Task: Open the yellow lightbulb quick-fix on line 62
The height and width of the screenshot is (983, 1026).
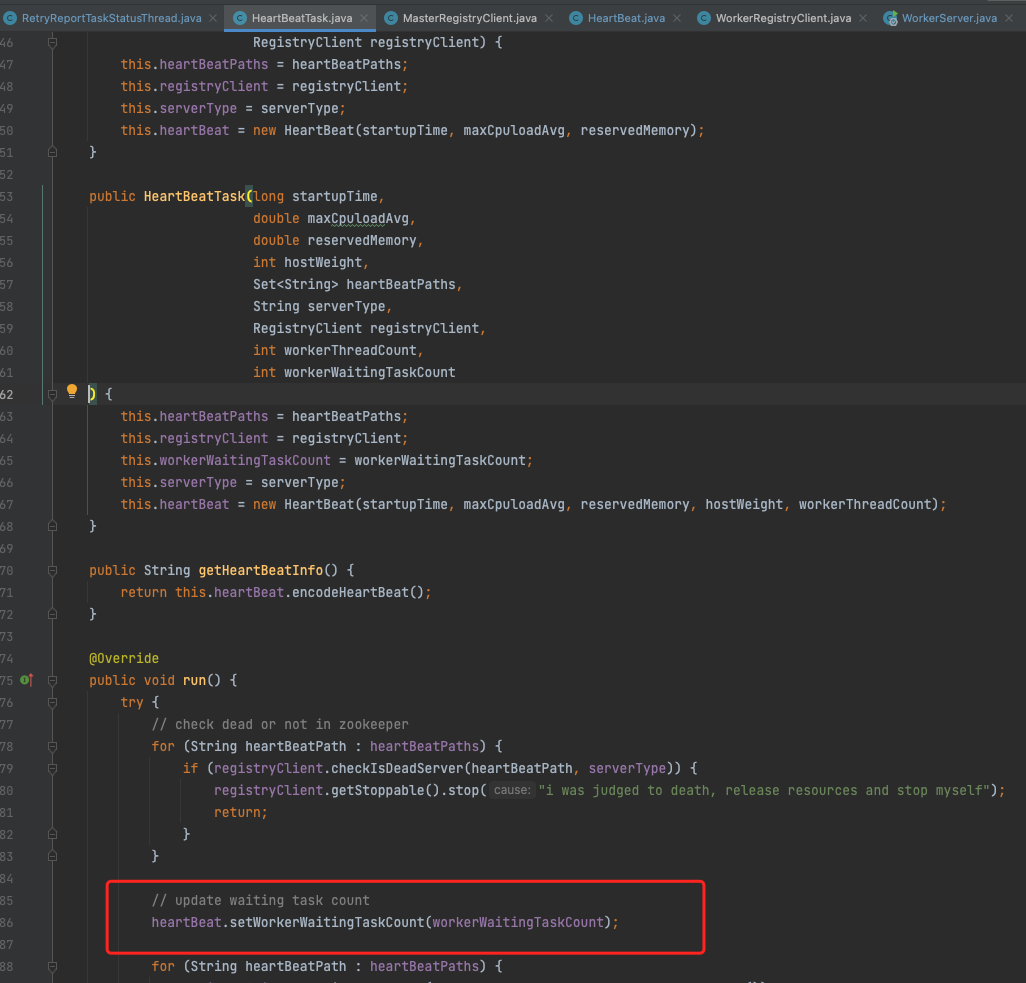Action: tap(72, 391)
